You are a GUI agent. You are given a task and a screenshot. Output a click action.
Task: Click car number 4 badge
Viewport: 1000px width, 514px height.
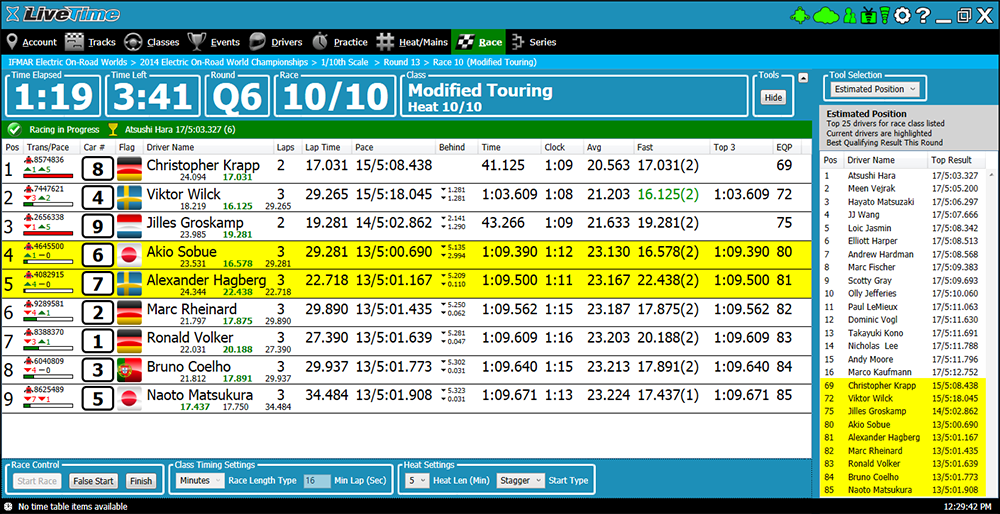click(x=98, y=197)
